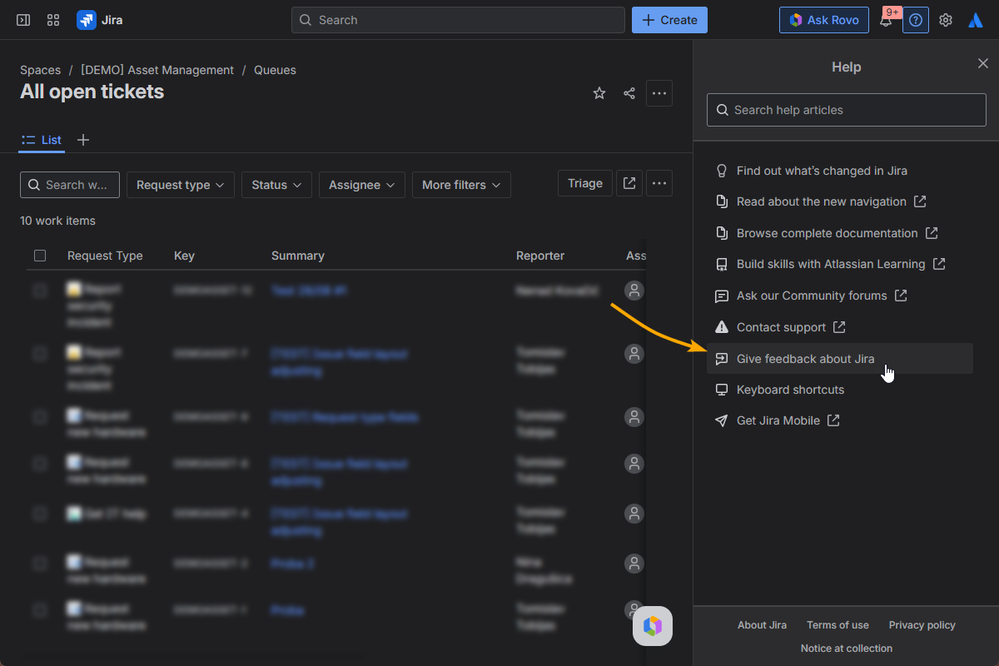Click the chat icon beside Community forums
Screen dimensions: 999x666
(x=722, y=296)
